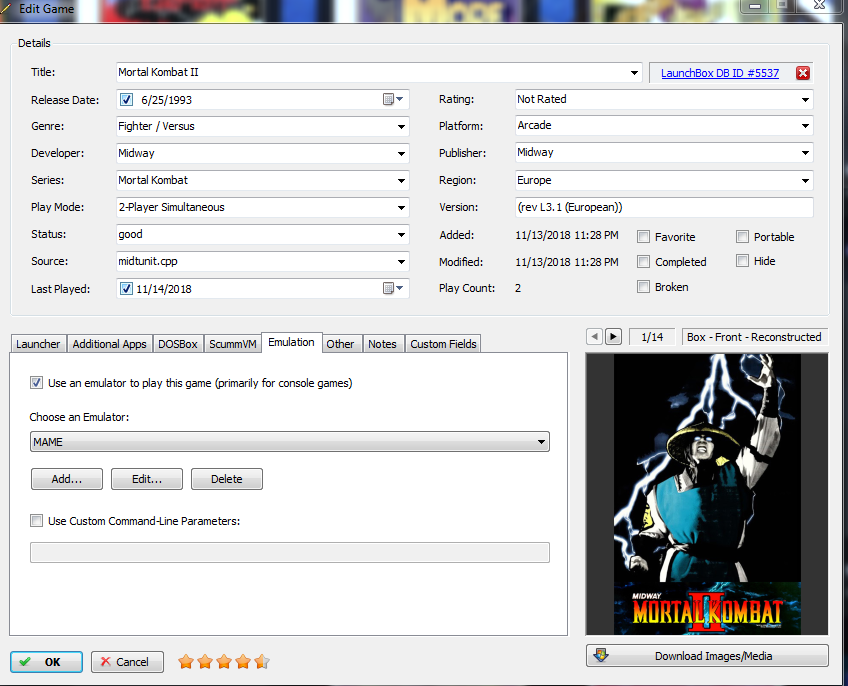Flag the game as Broken
This screenshot has height=686, width=848.
(x=643, y=287)
